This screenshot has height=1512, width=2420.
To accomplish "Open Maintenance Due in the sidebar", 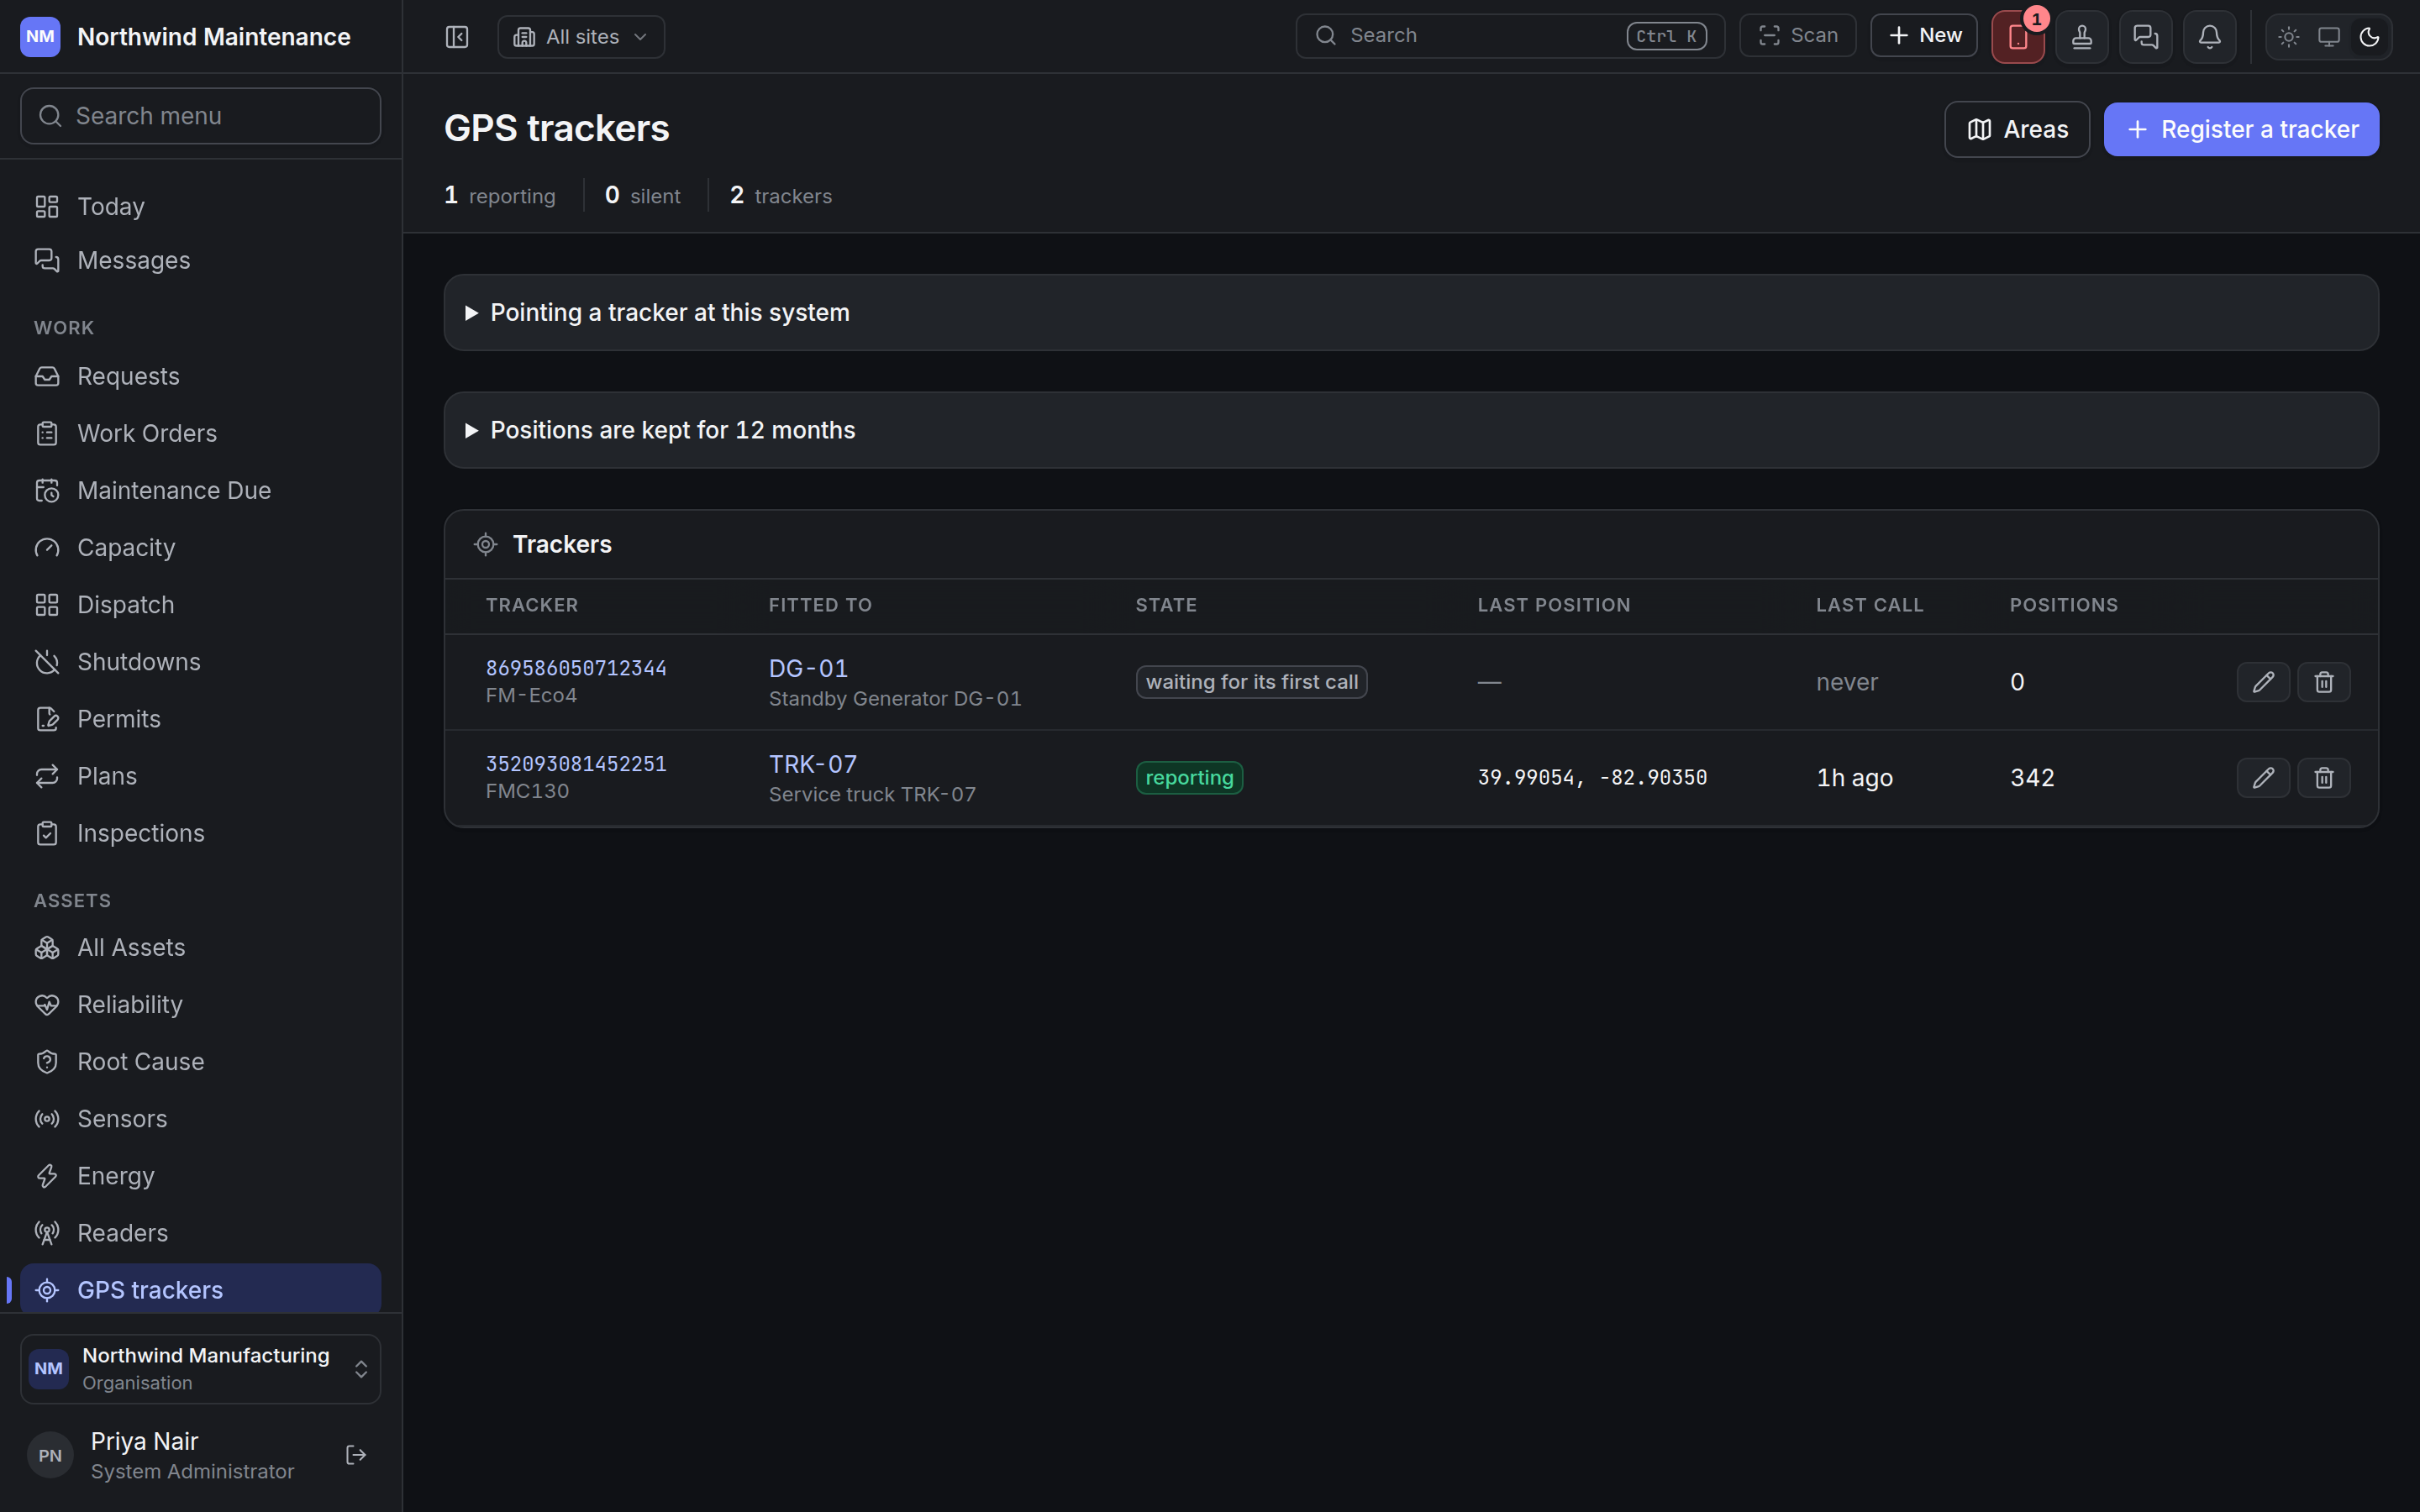I will tap(201, 491).
